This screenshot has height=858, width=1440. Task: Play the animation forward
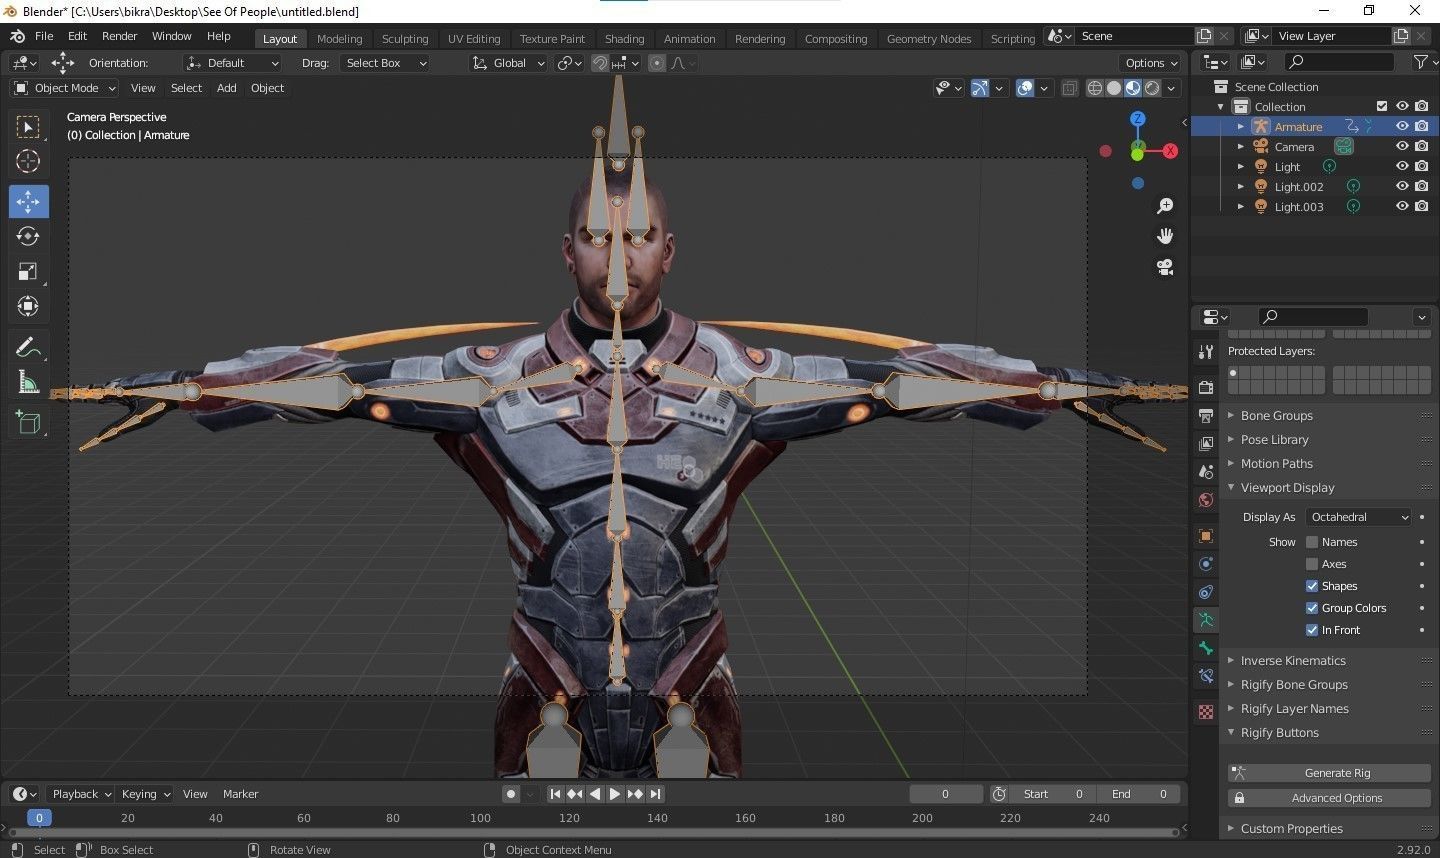coord(615,794)
